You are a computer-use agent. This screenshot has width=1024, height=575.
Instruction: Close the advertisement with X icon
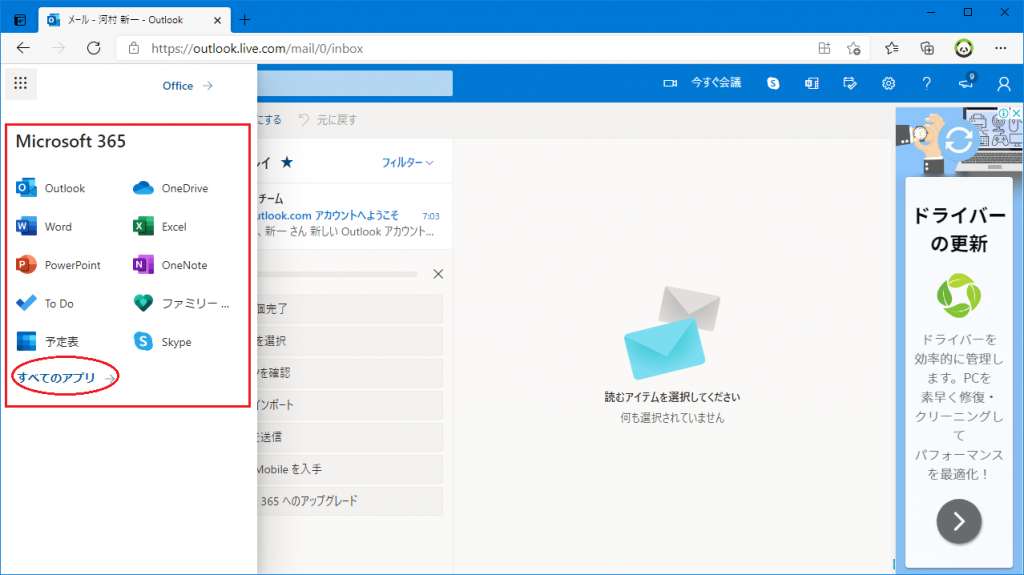coord(1016,113)
